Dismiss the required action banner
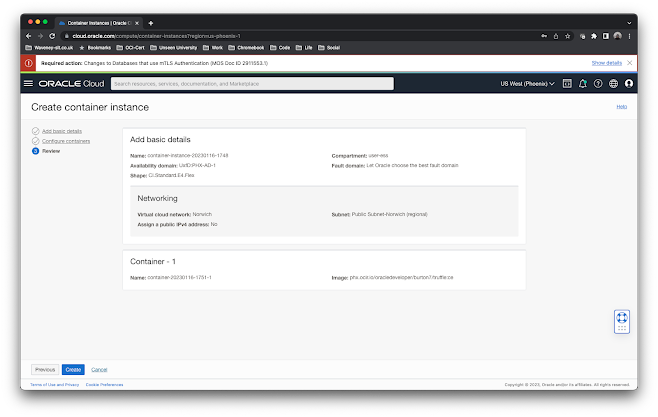This screenshot has width=658, height=417. tap(629, 63)
